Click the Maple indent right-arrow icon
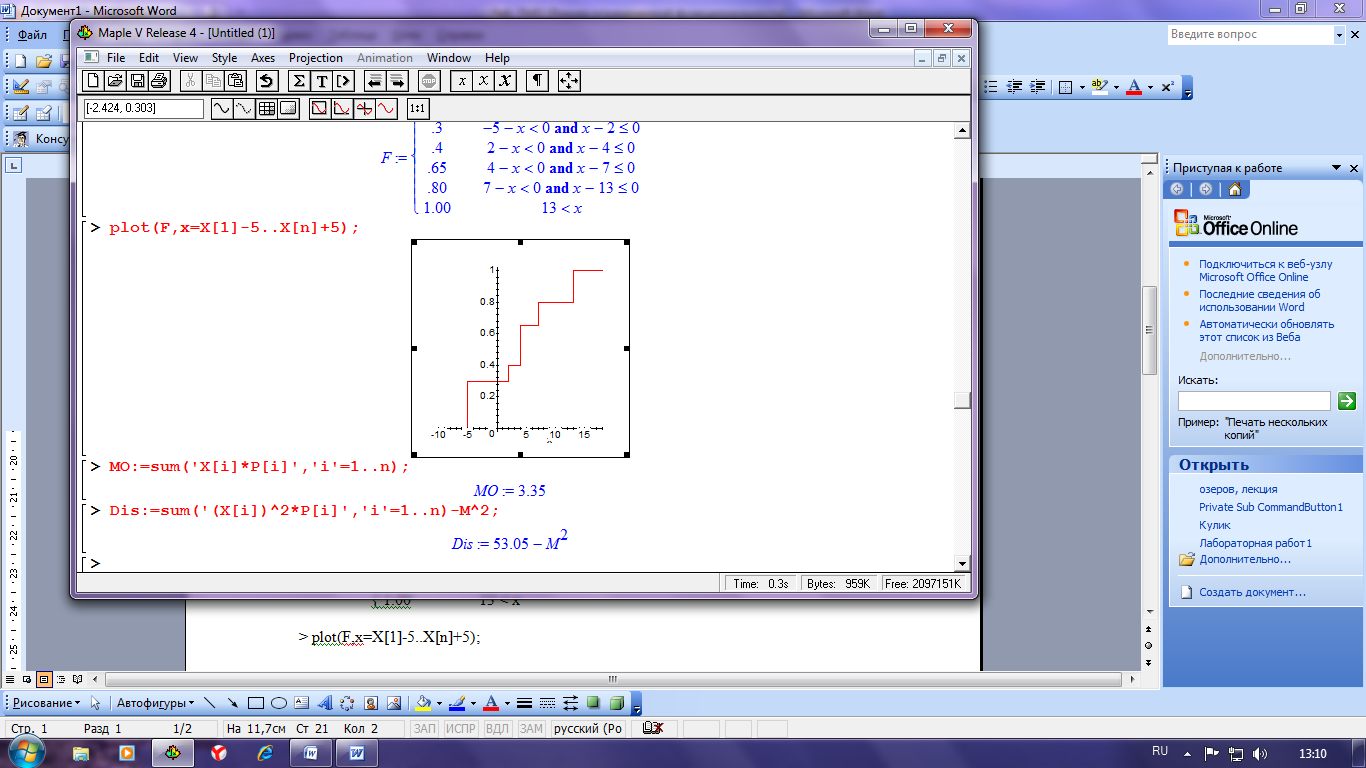Viewport: 1366px width, 768px height. (397, 81)
